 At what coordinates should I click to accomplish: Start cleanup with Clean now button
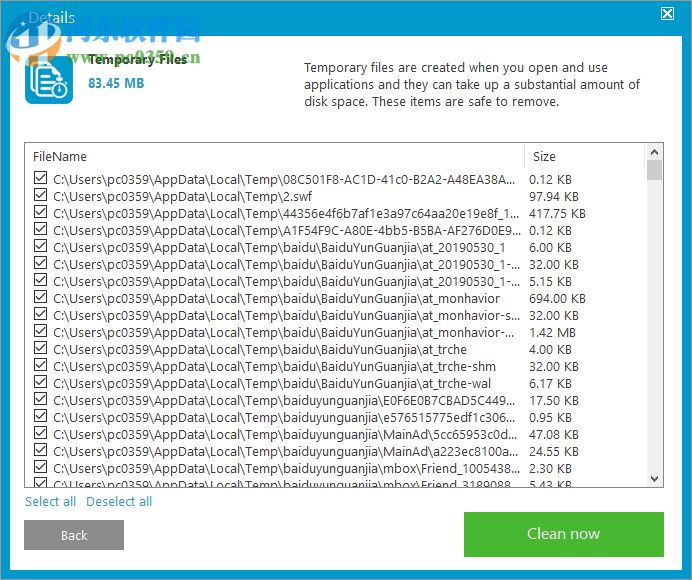[x=564, y=534]
